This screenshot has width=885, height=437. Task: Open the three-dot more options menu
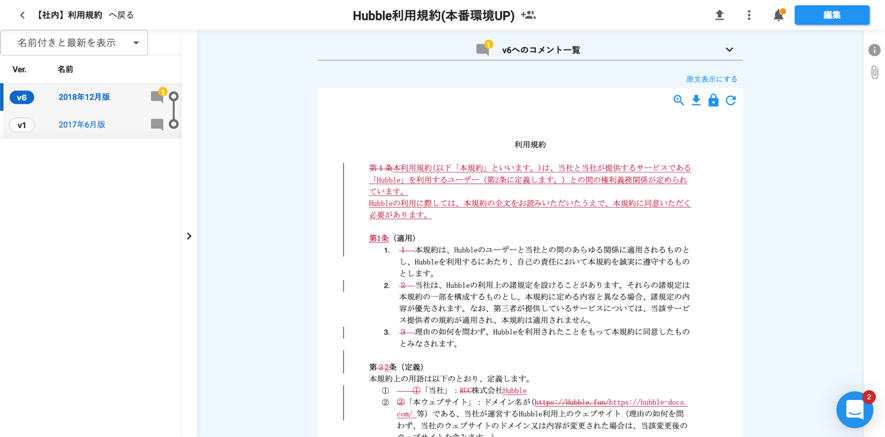(x=749, y=15)
